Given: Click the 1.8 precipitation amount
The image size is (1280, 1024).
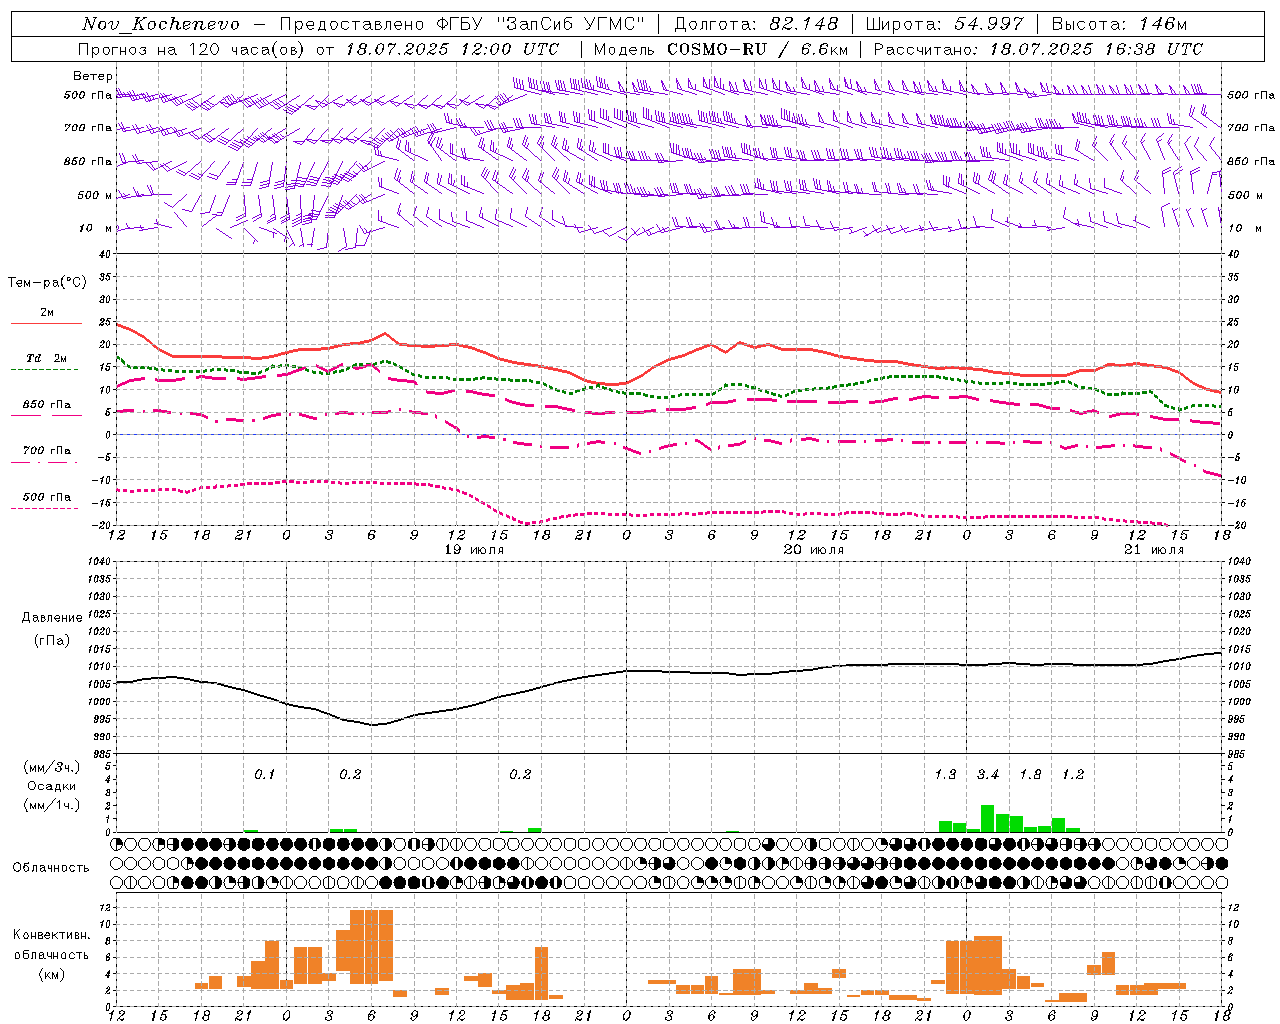Looking at the screenshot, I should click(1030, 774).
